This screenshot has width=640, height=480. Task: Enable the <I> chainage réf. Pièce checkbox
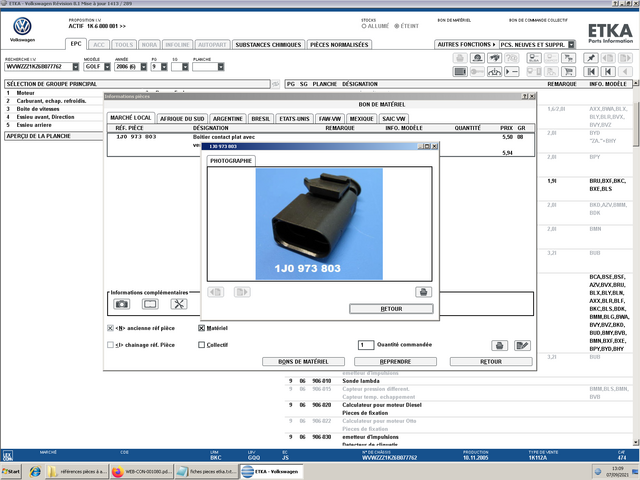tap(110, 345)
